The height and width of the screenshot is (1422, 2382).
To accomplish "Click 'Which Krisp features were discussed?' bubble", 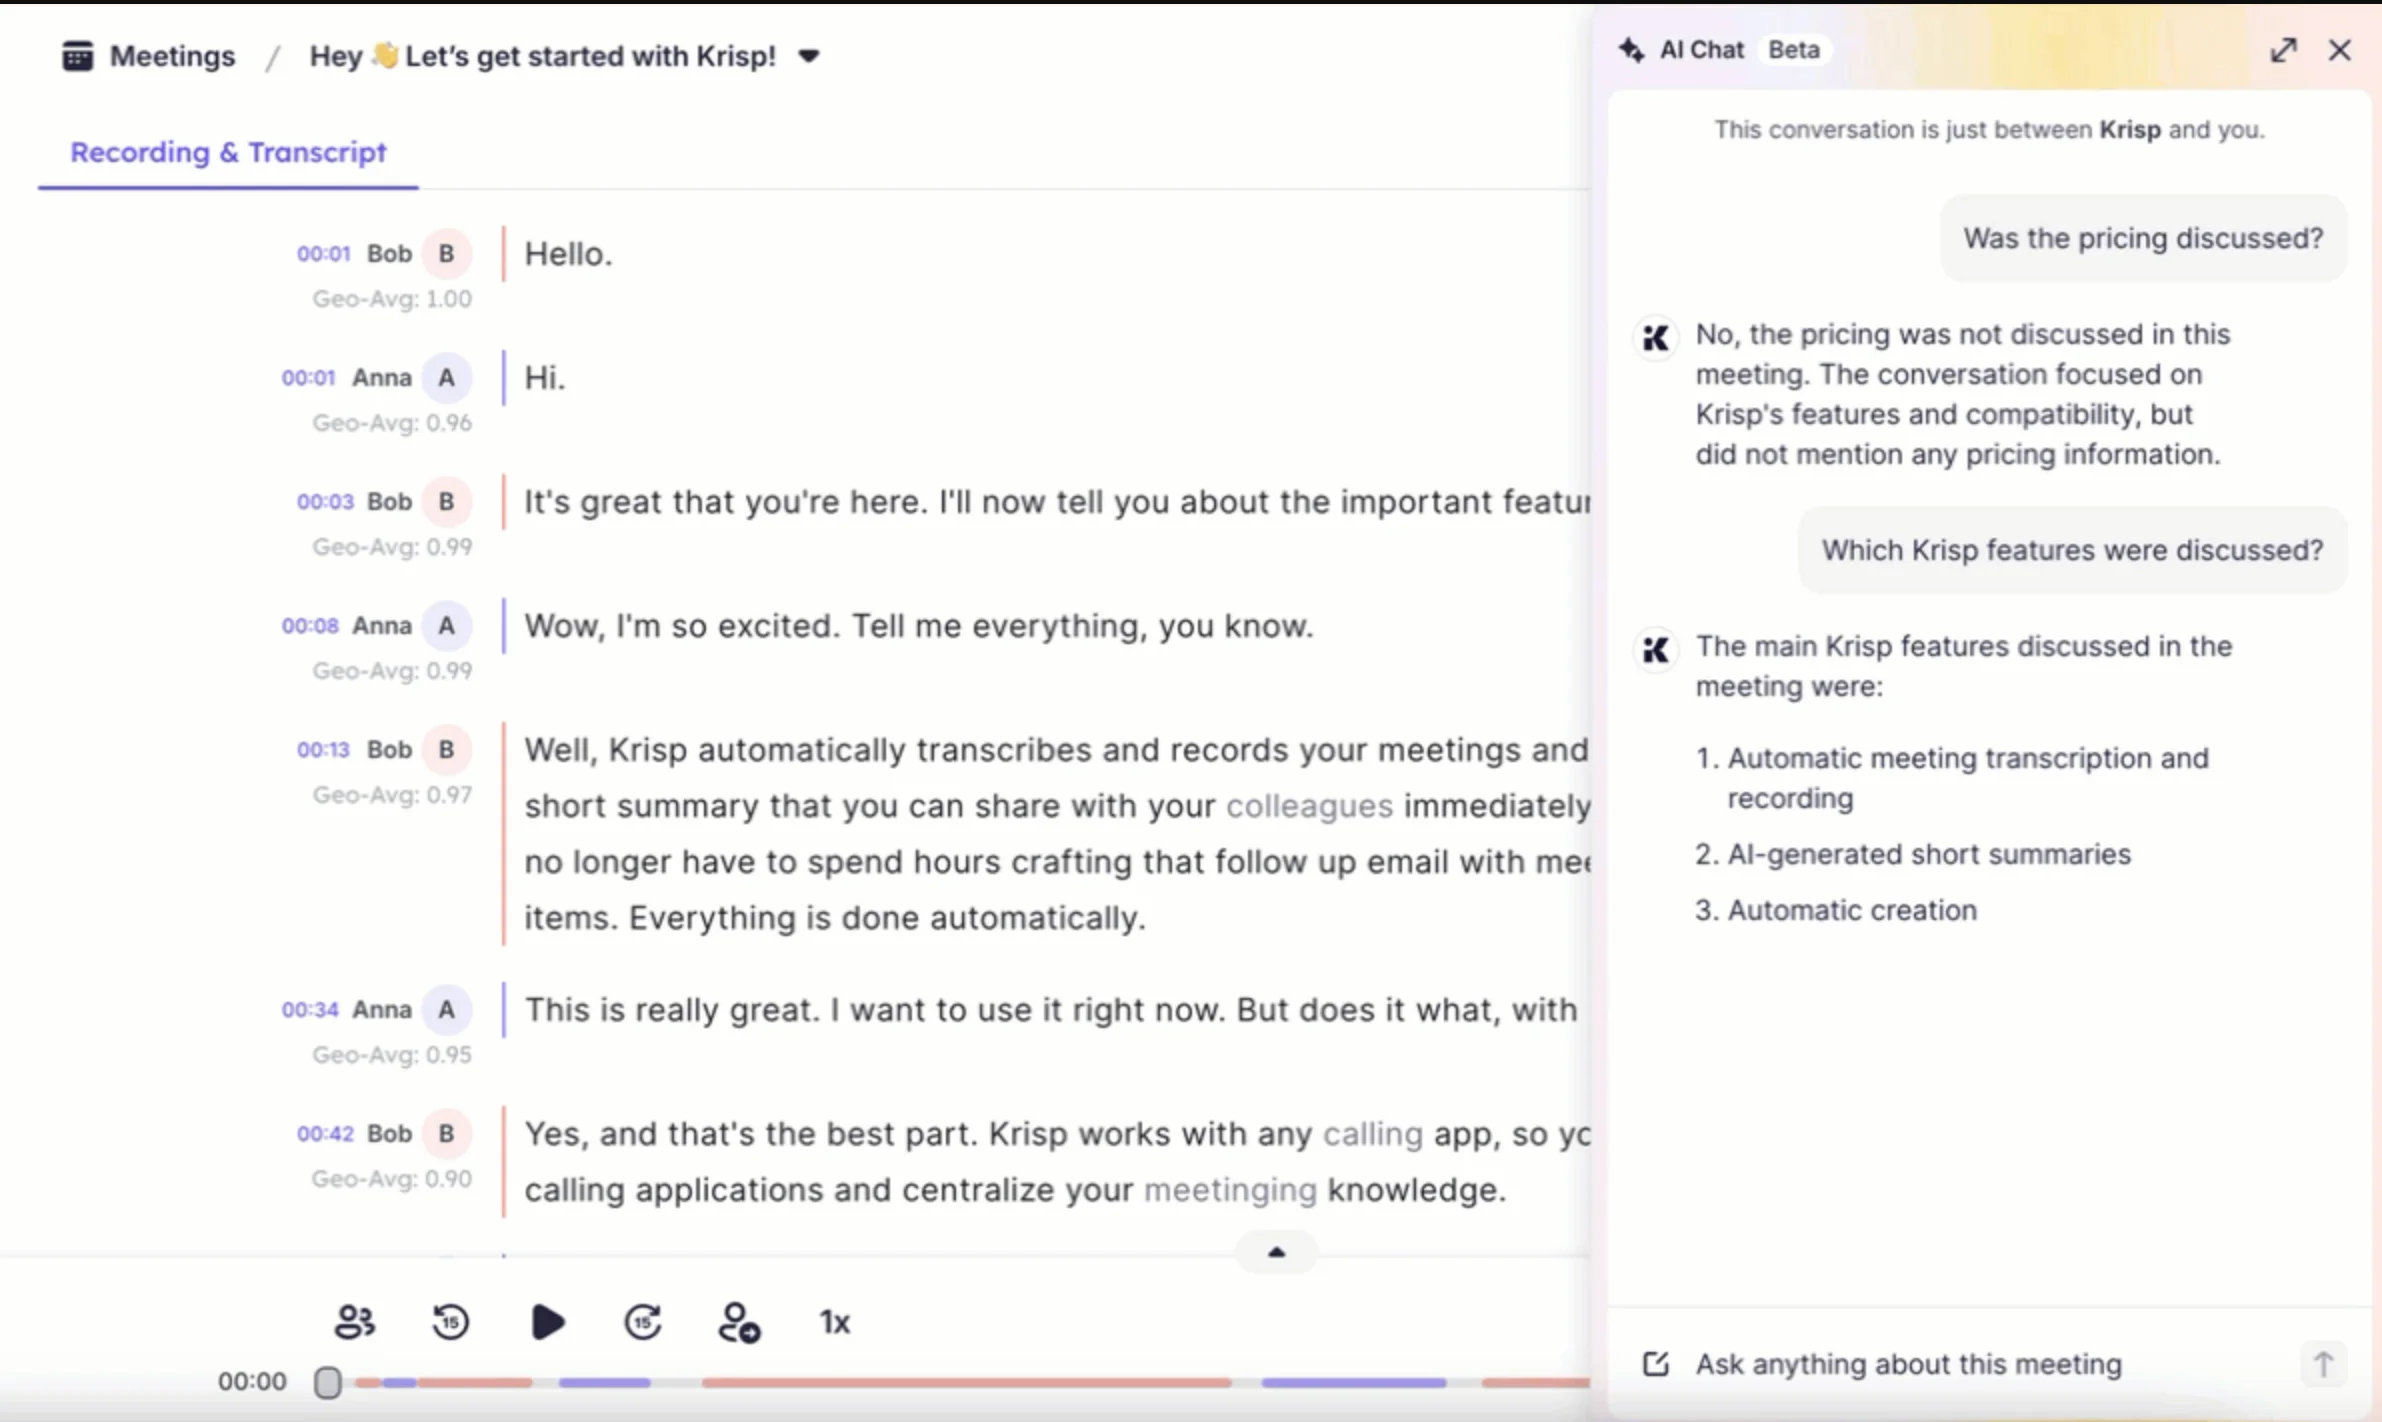I will pyautogui.click(x=2072, y=550).
